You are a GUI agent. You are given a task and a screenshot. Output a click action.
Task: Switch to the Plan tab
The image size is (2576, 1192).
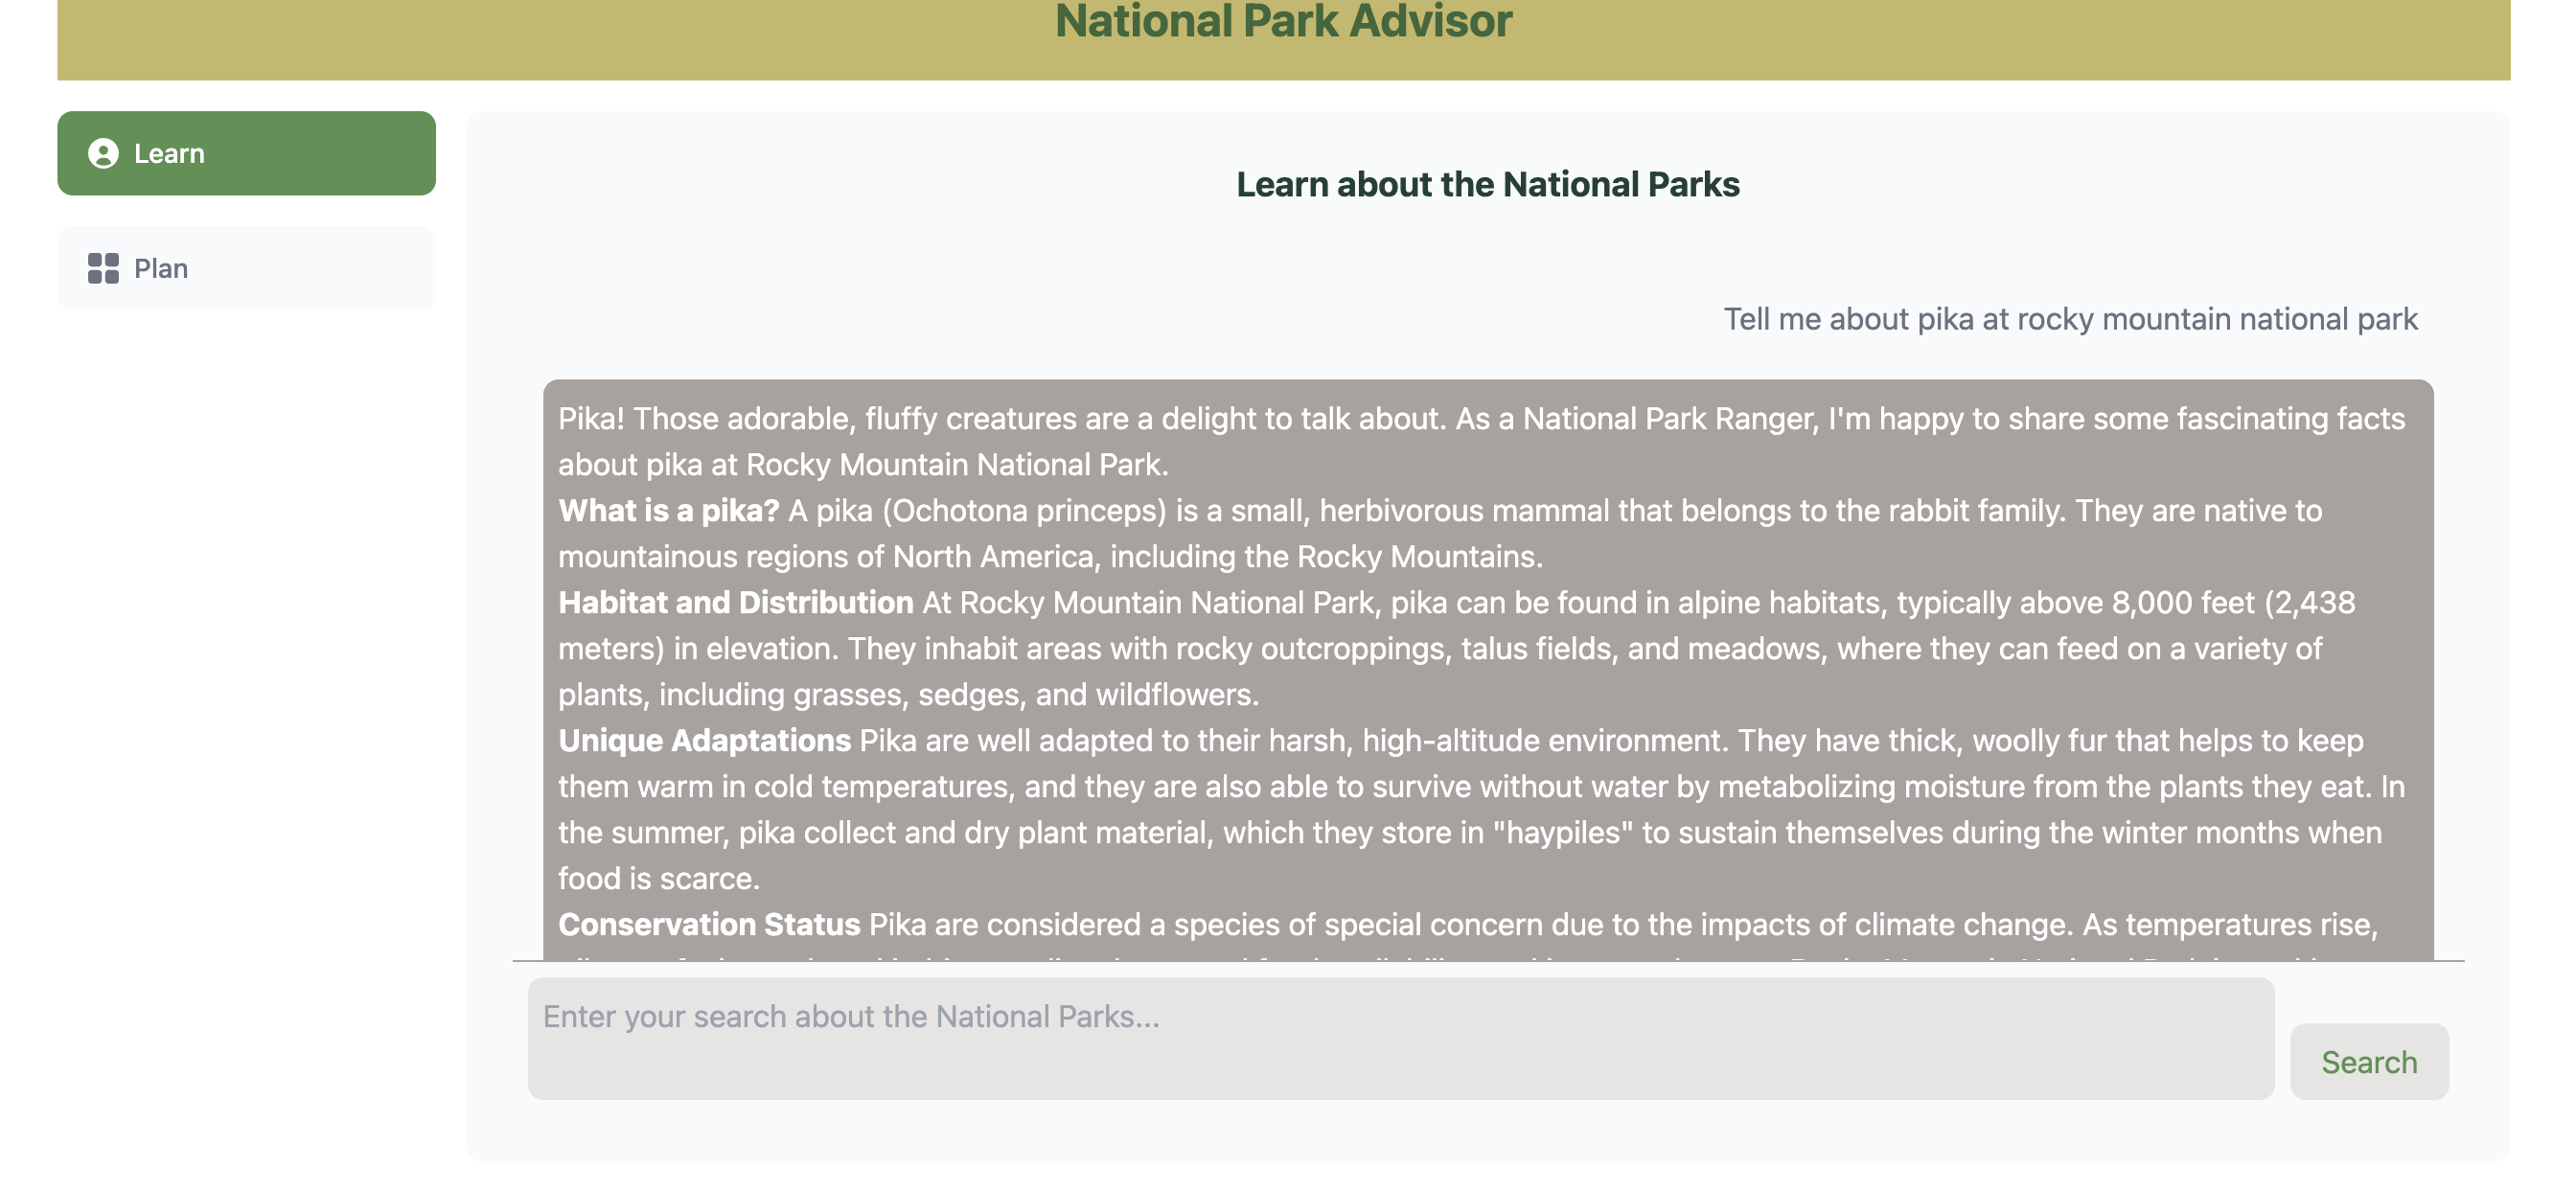(246, 268)
